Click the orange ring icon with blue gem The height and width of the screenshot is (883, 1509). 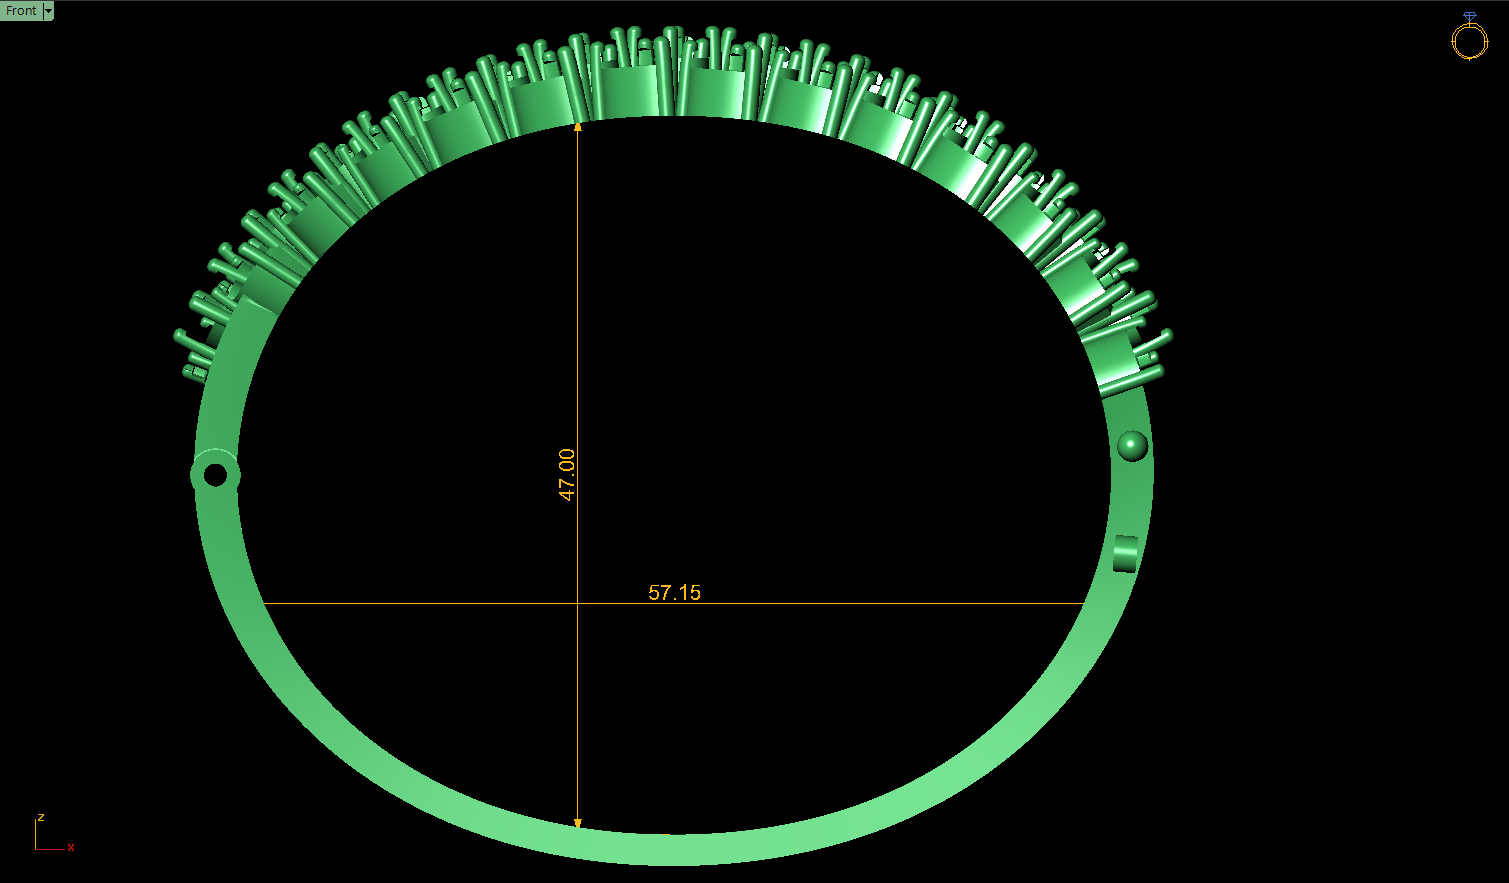tap(1469, 37)
